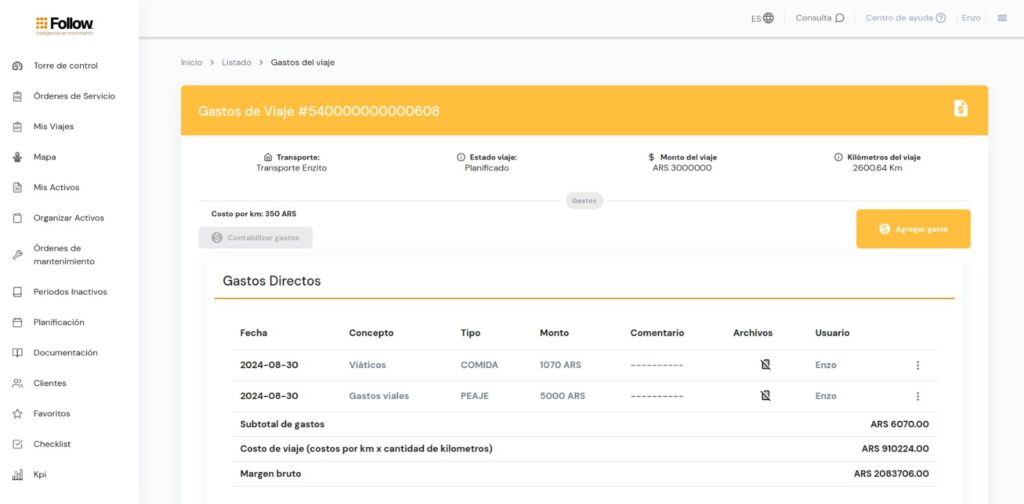Open the Consulta chat option
The image size is (1024, 504).
(819, 18)
